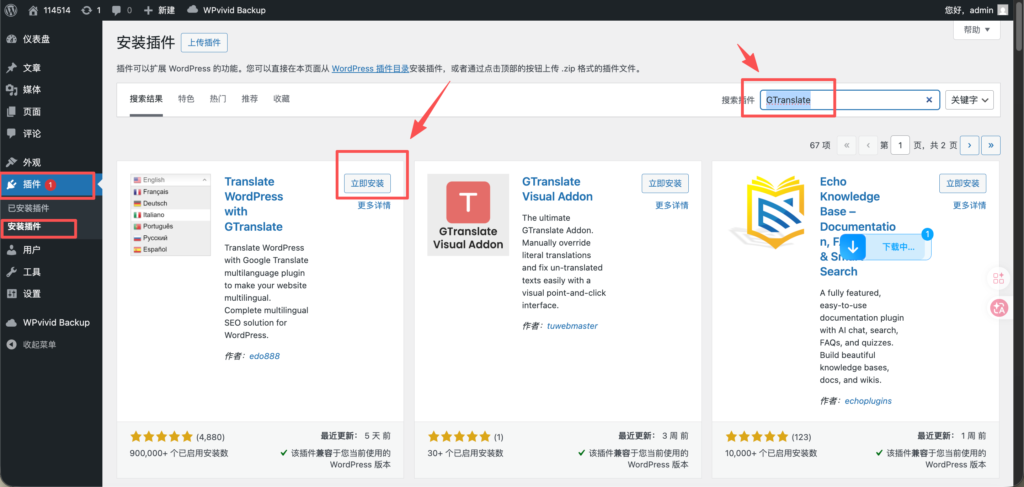This screenshot has width=1024, height=487.
Task: Click the grid extension icon at right edge
Action: [x=999, y=279]
